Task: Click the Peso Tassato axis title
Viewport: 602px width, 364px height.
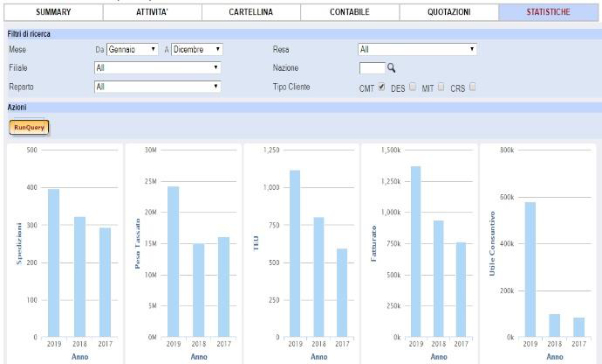Action: [x=137, y=243]
